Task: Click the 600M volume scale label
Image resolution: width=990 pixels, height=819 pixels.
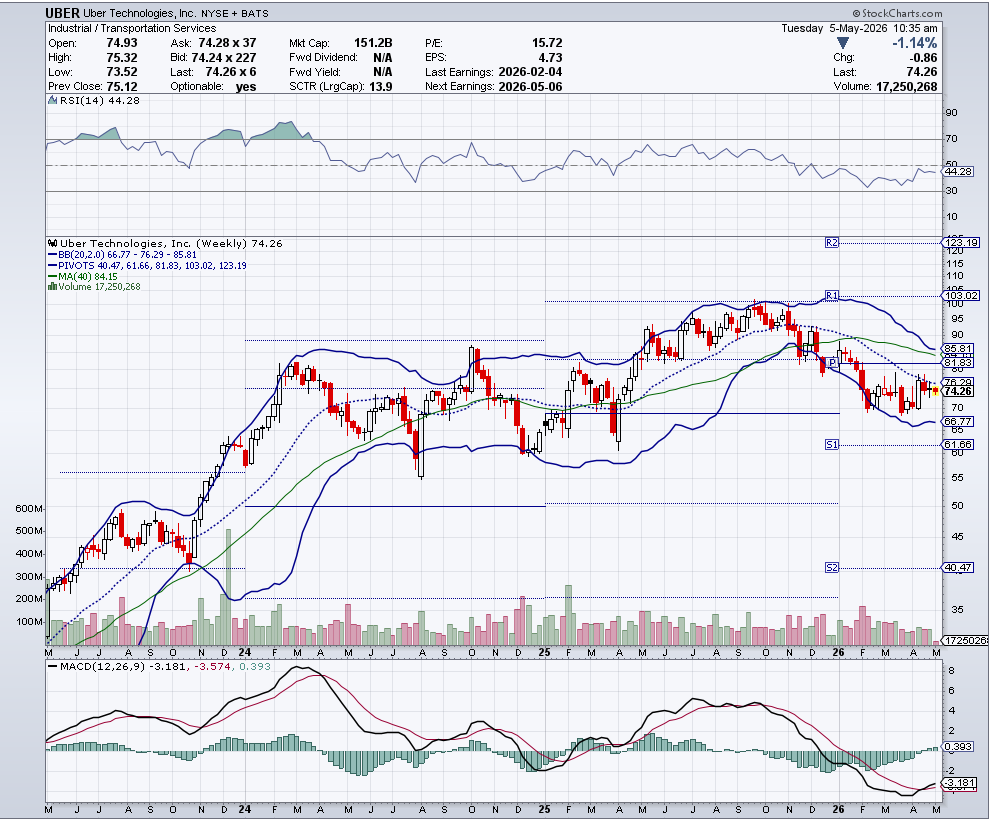Action: coord(29,509)
